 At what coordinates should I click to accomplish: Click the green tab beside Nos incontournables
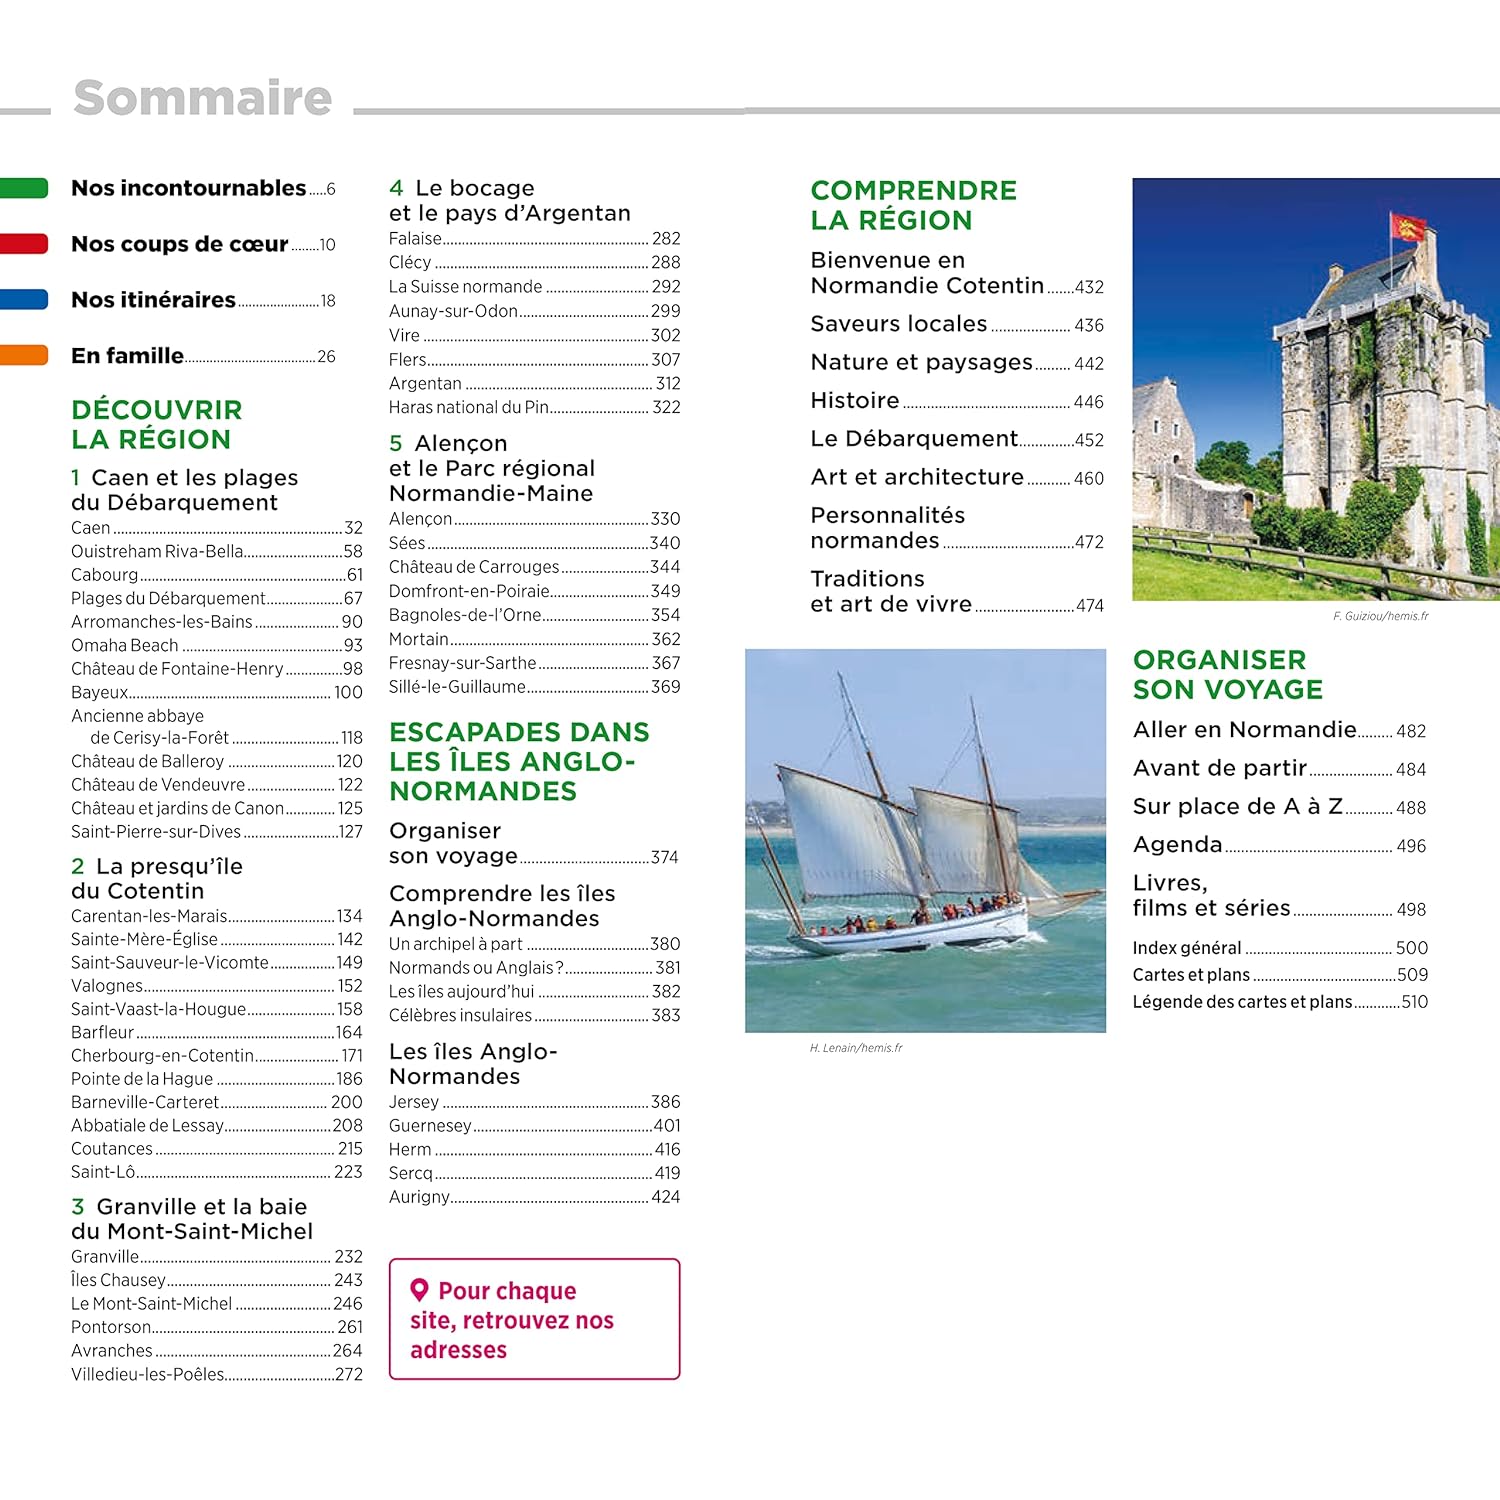pos(24,188)
